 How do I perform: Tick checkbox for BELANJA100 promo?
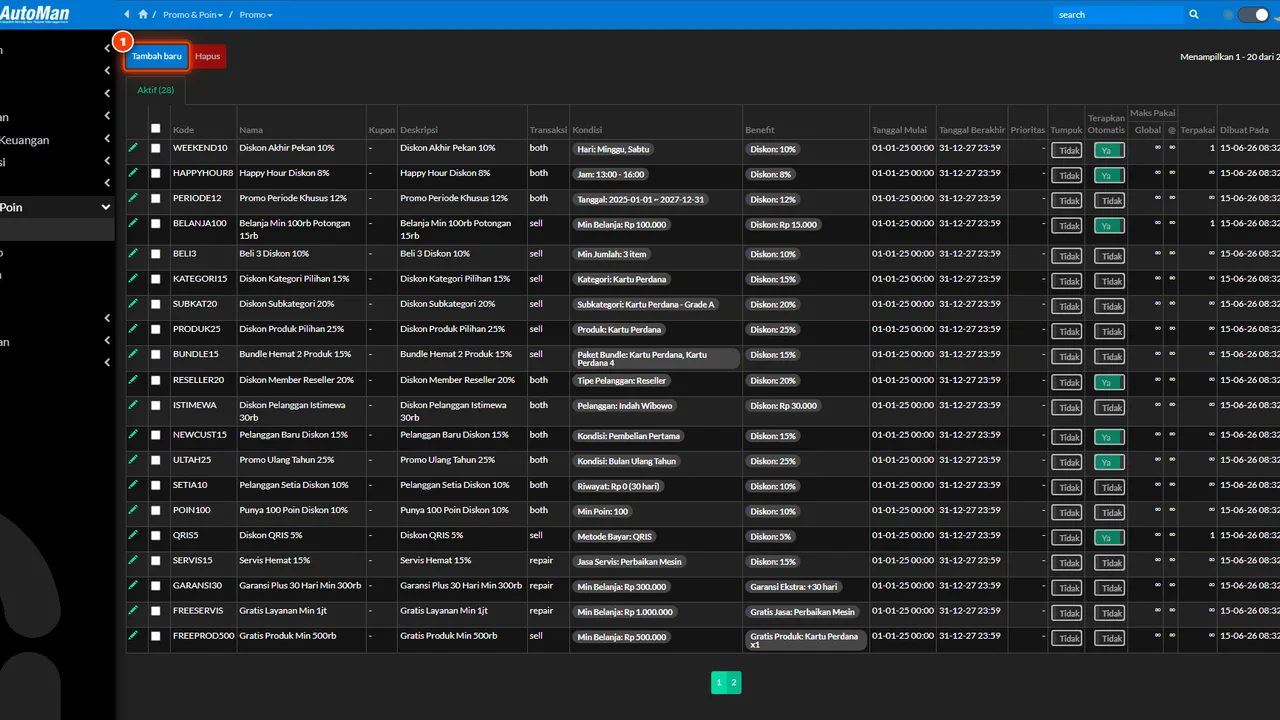155,223
